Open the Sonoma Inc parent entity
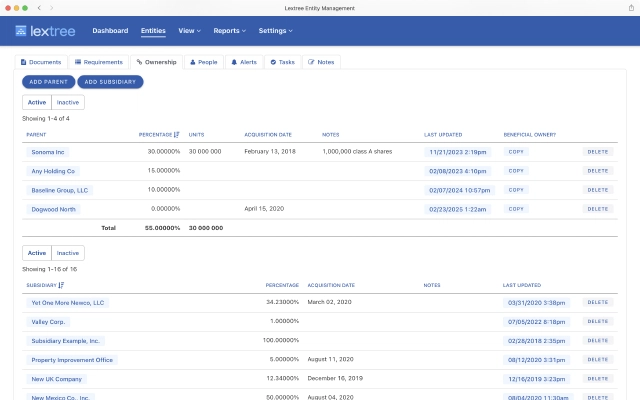 [48, 152]
